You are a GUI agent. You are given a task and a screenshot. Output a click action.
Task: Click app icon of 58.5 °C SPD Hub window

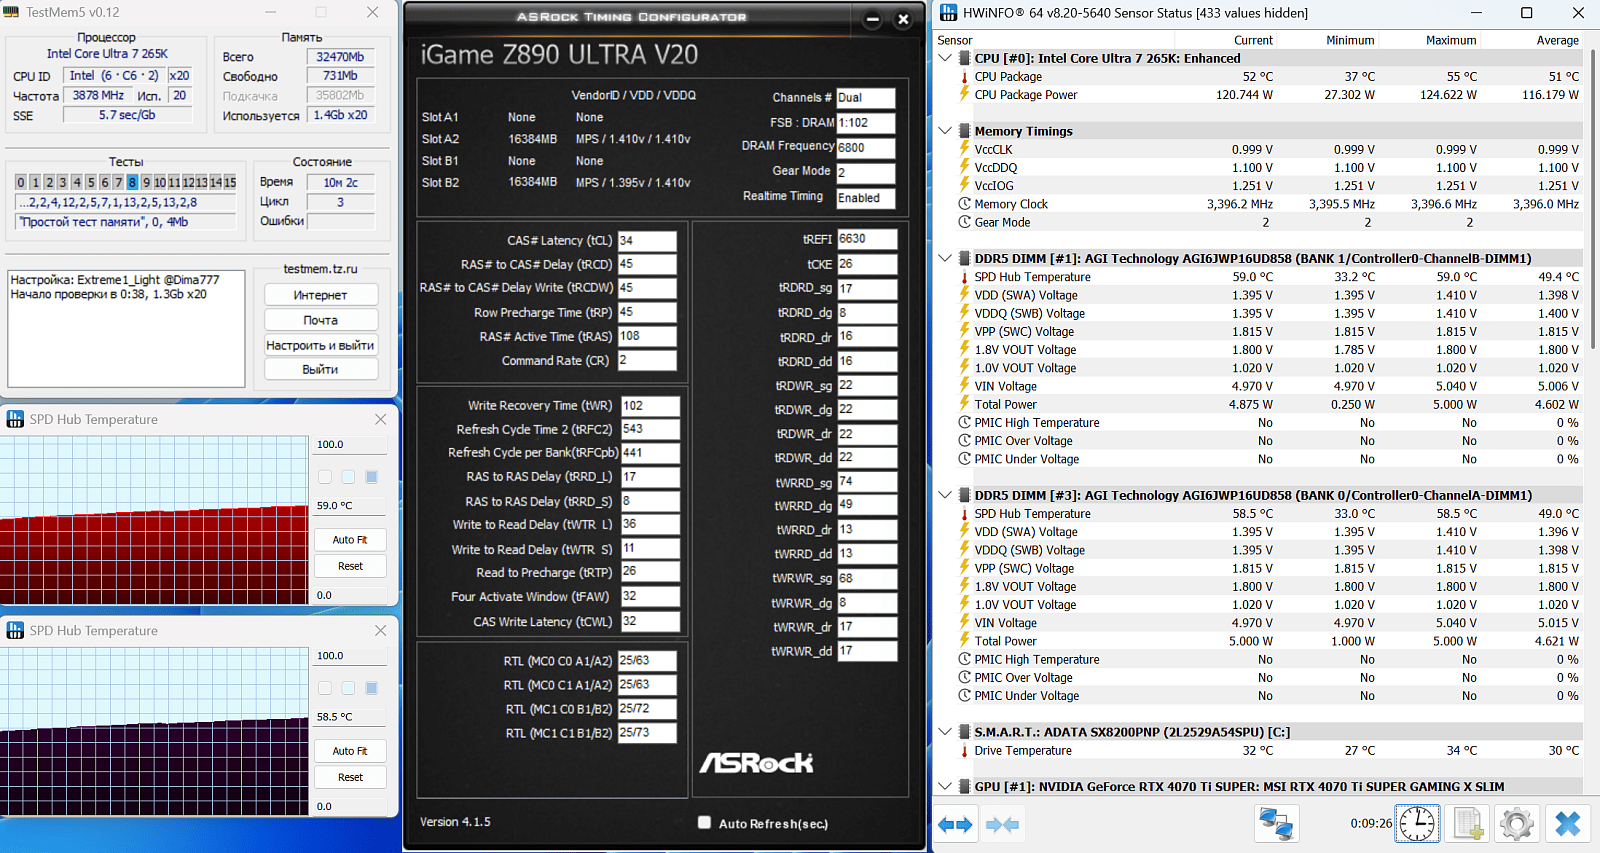pyautogui.click(x=15, y=630)
